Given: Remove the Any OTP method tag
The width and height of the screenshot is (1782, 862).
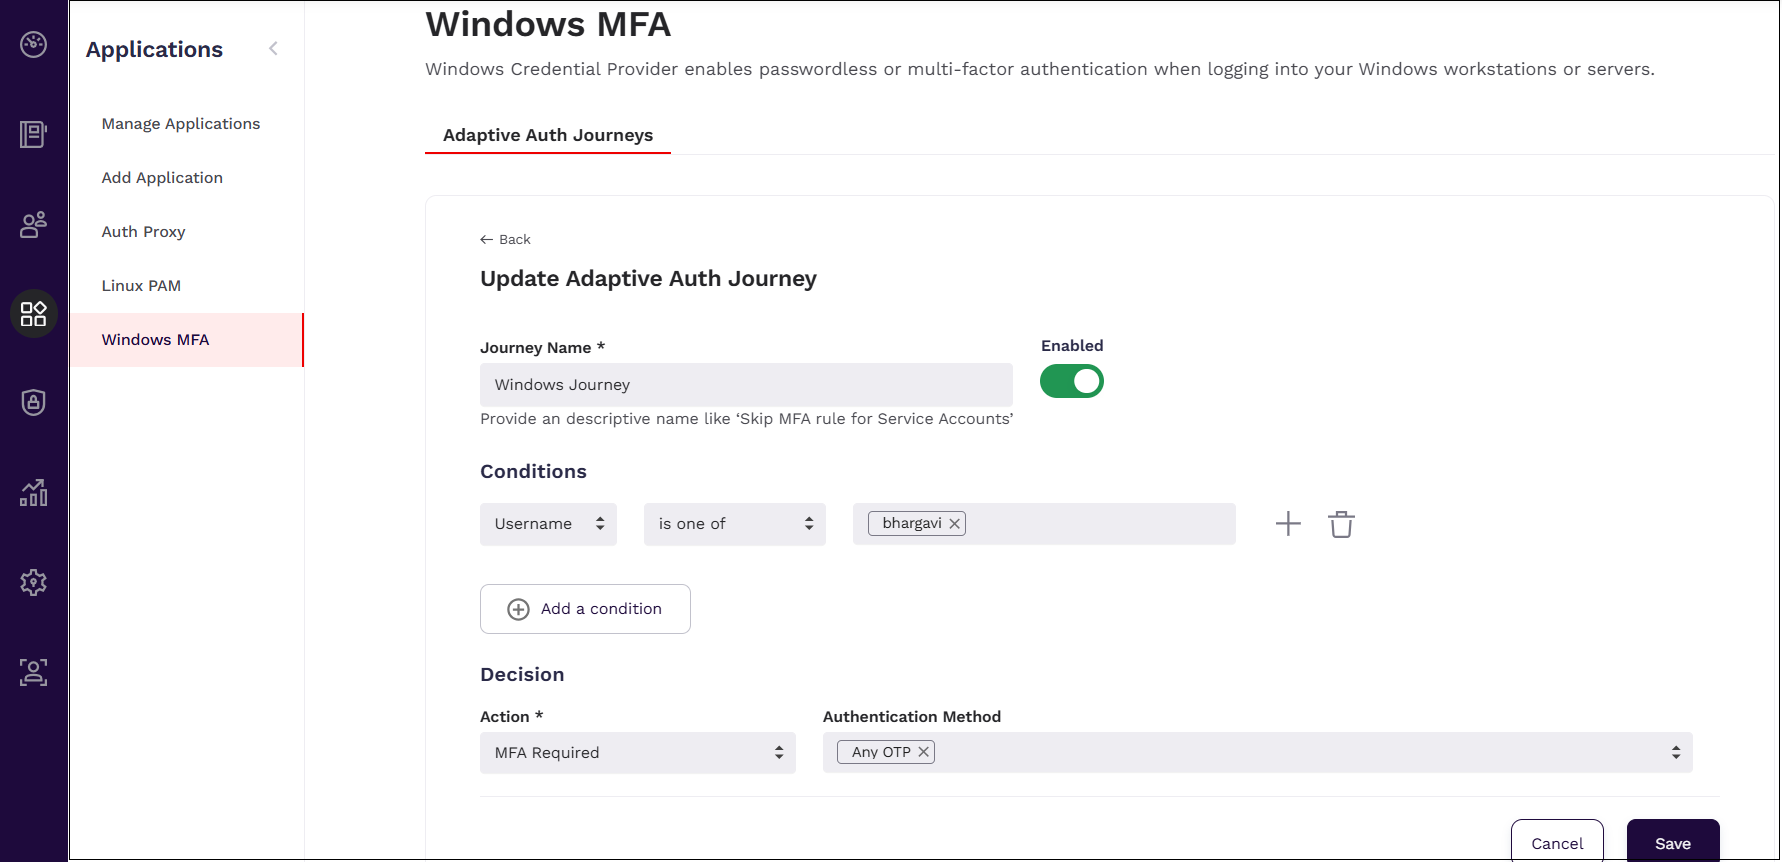Looking at the screenshot, I should click(924, 752).
